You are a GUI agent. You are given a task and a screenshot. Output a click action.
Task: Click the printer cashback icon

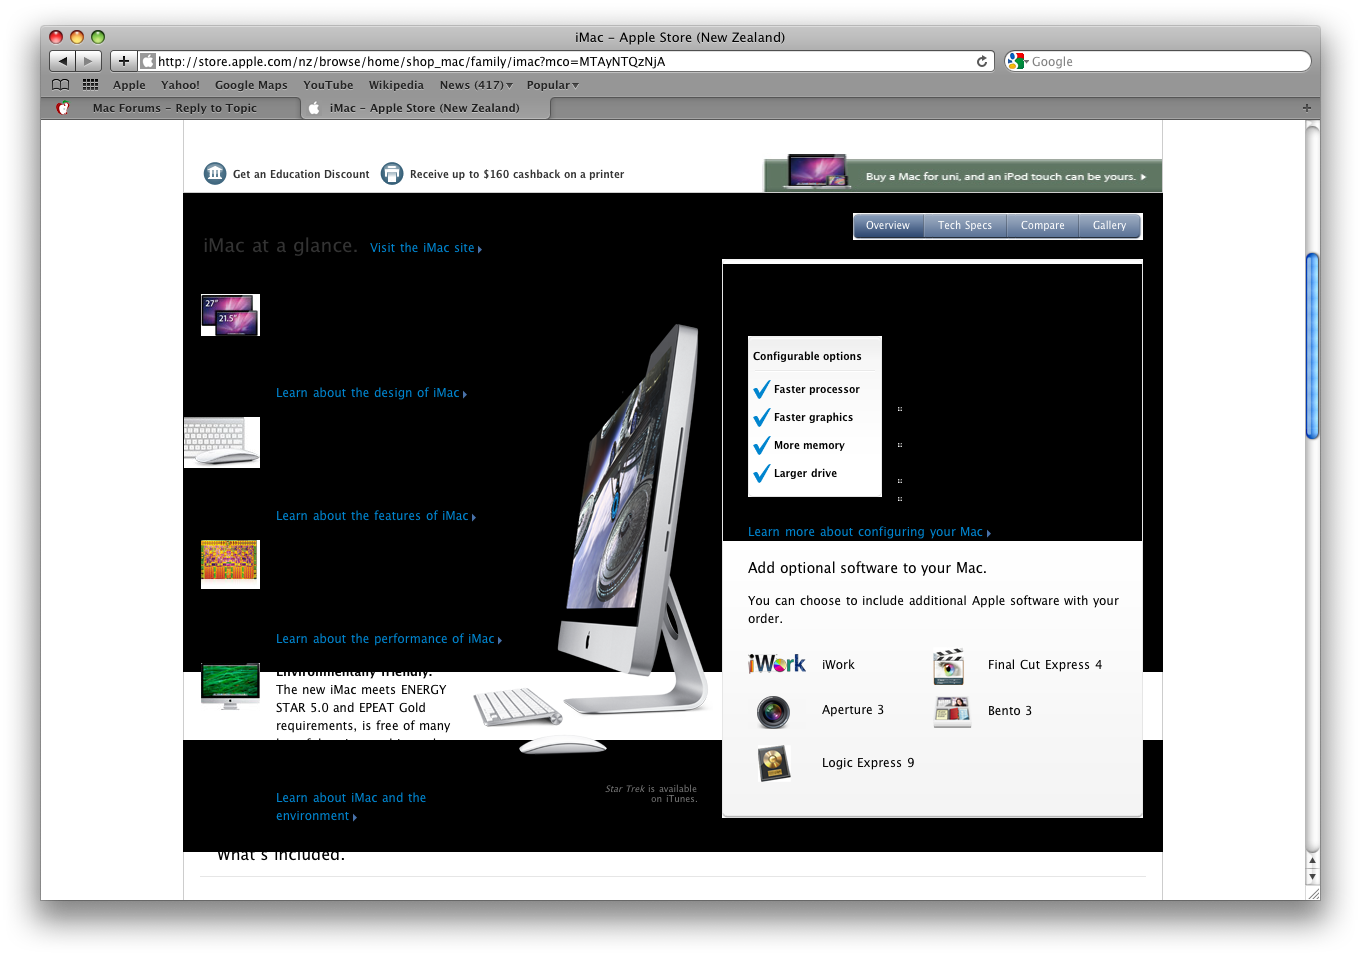click(392, 174)
